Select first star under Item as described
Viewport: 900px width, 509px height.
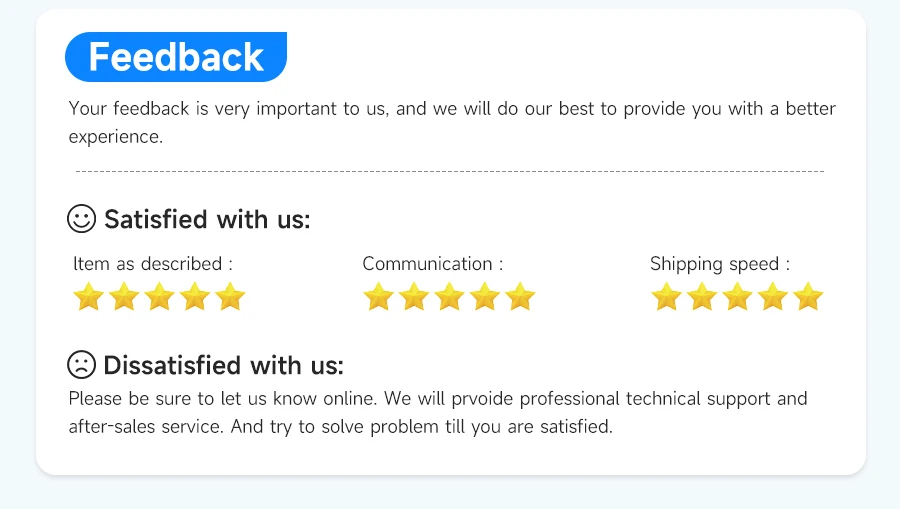[88, 297]
